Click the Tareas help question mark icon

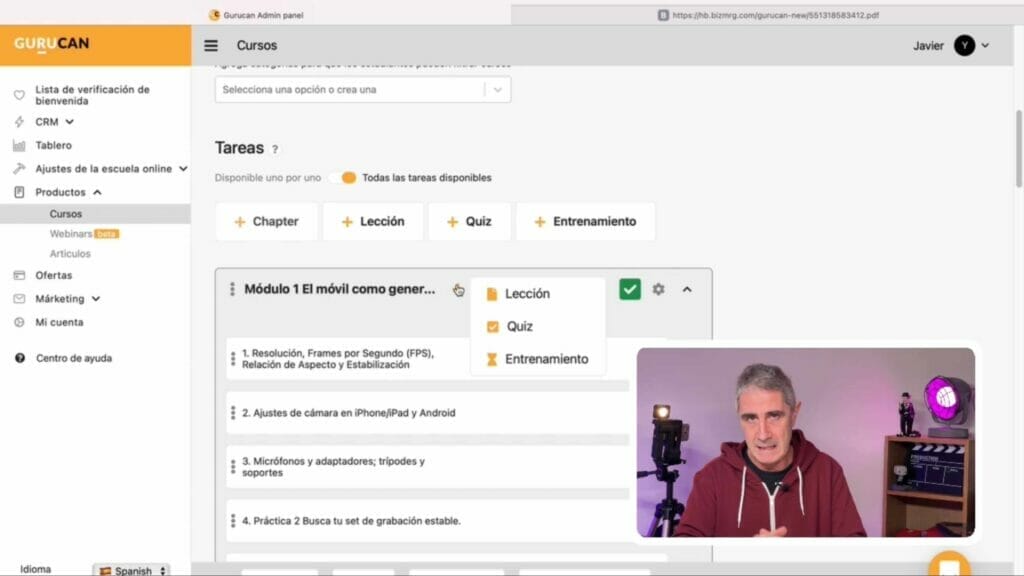point(275,149)
